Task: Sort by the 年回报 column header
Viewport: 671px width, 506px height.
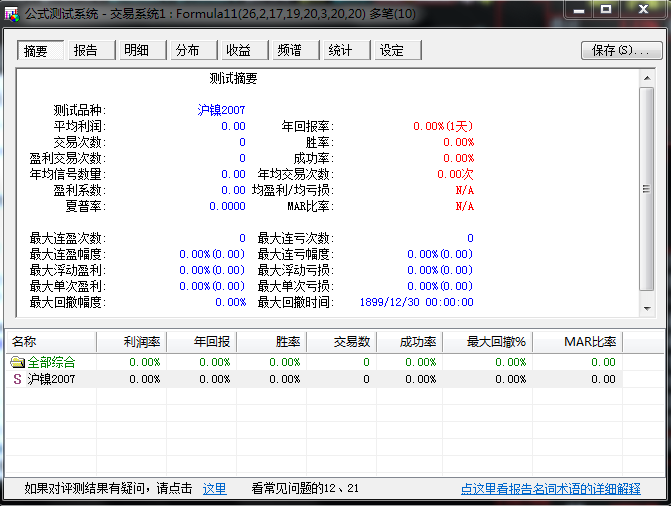Action: click(x=202, y=342)
